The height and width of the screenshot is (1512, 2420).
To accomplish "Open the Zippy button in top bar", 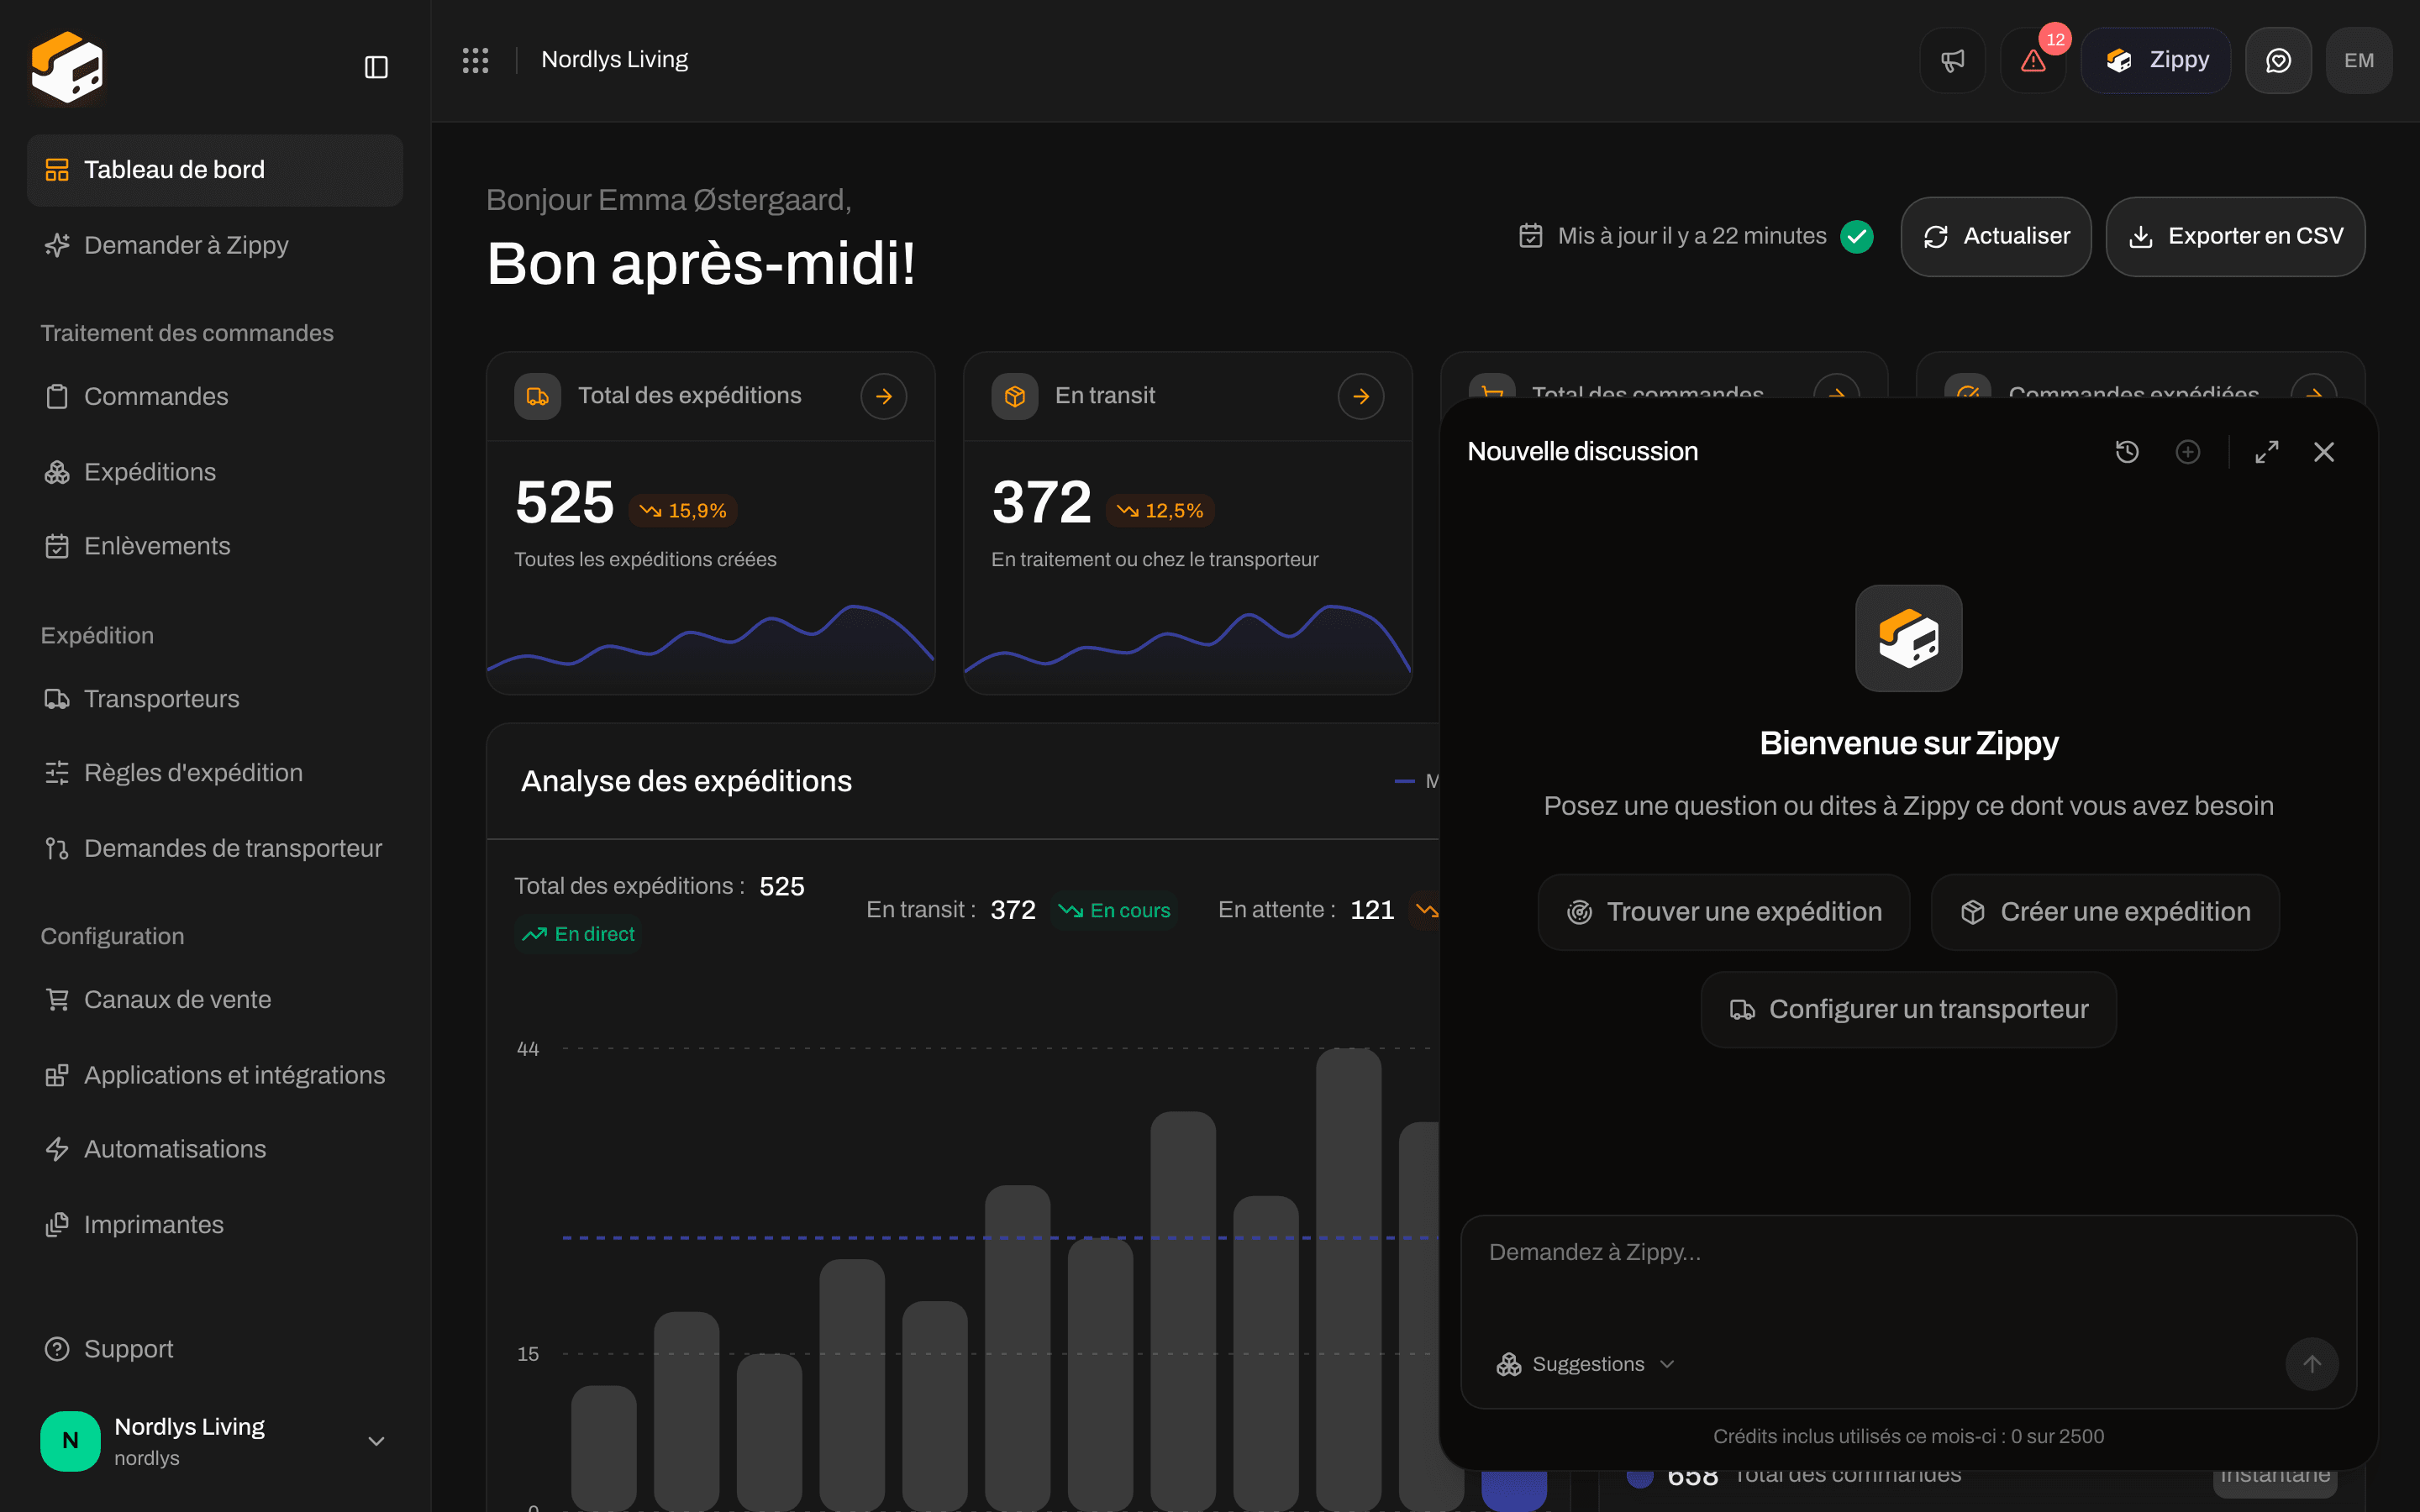I will coord(2156,60).
